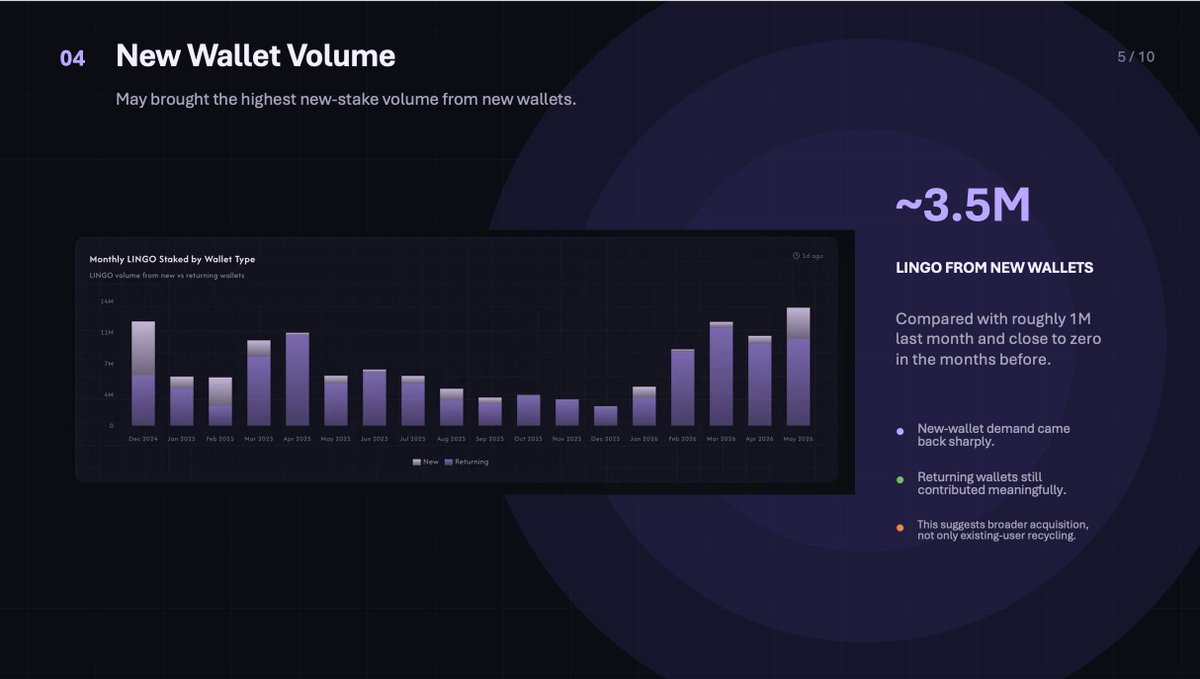The height and width of the screenshot is (679, 1200).
Task: Click 'May brought the highest new-stake volume' subtitle
Action: [346, 100]
